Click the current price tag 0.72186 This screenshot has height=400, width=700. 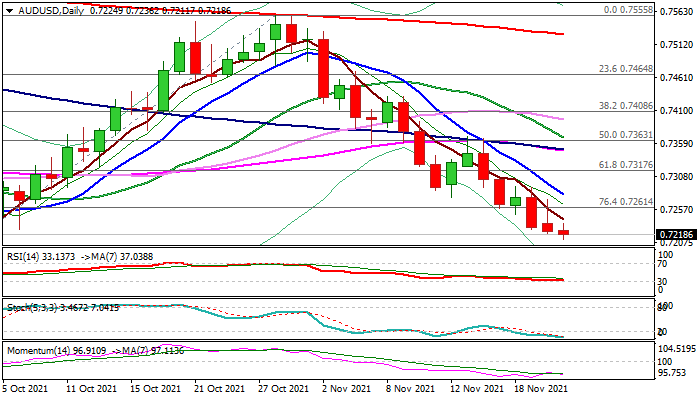[677, 233]
